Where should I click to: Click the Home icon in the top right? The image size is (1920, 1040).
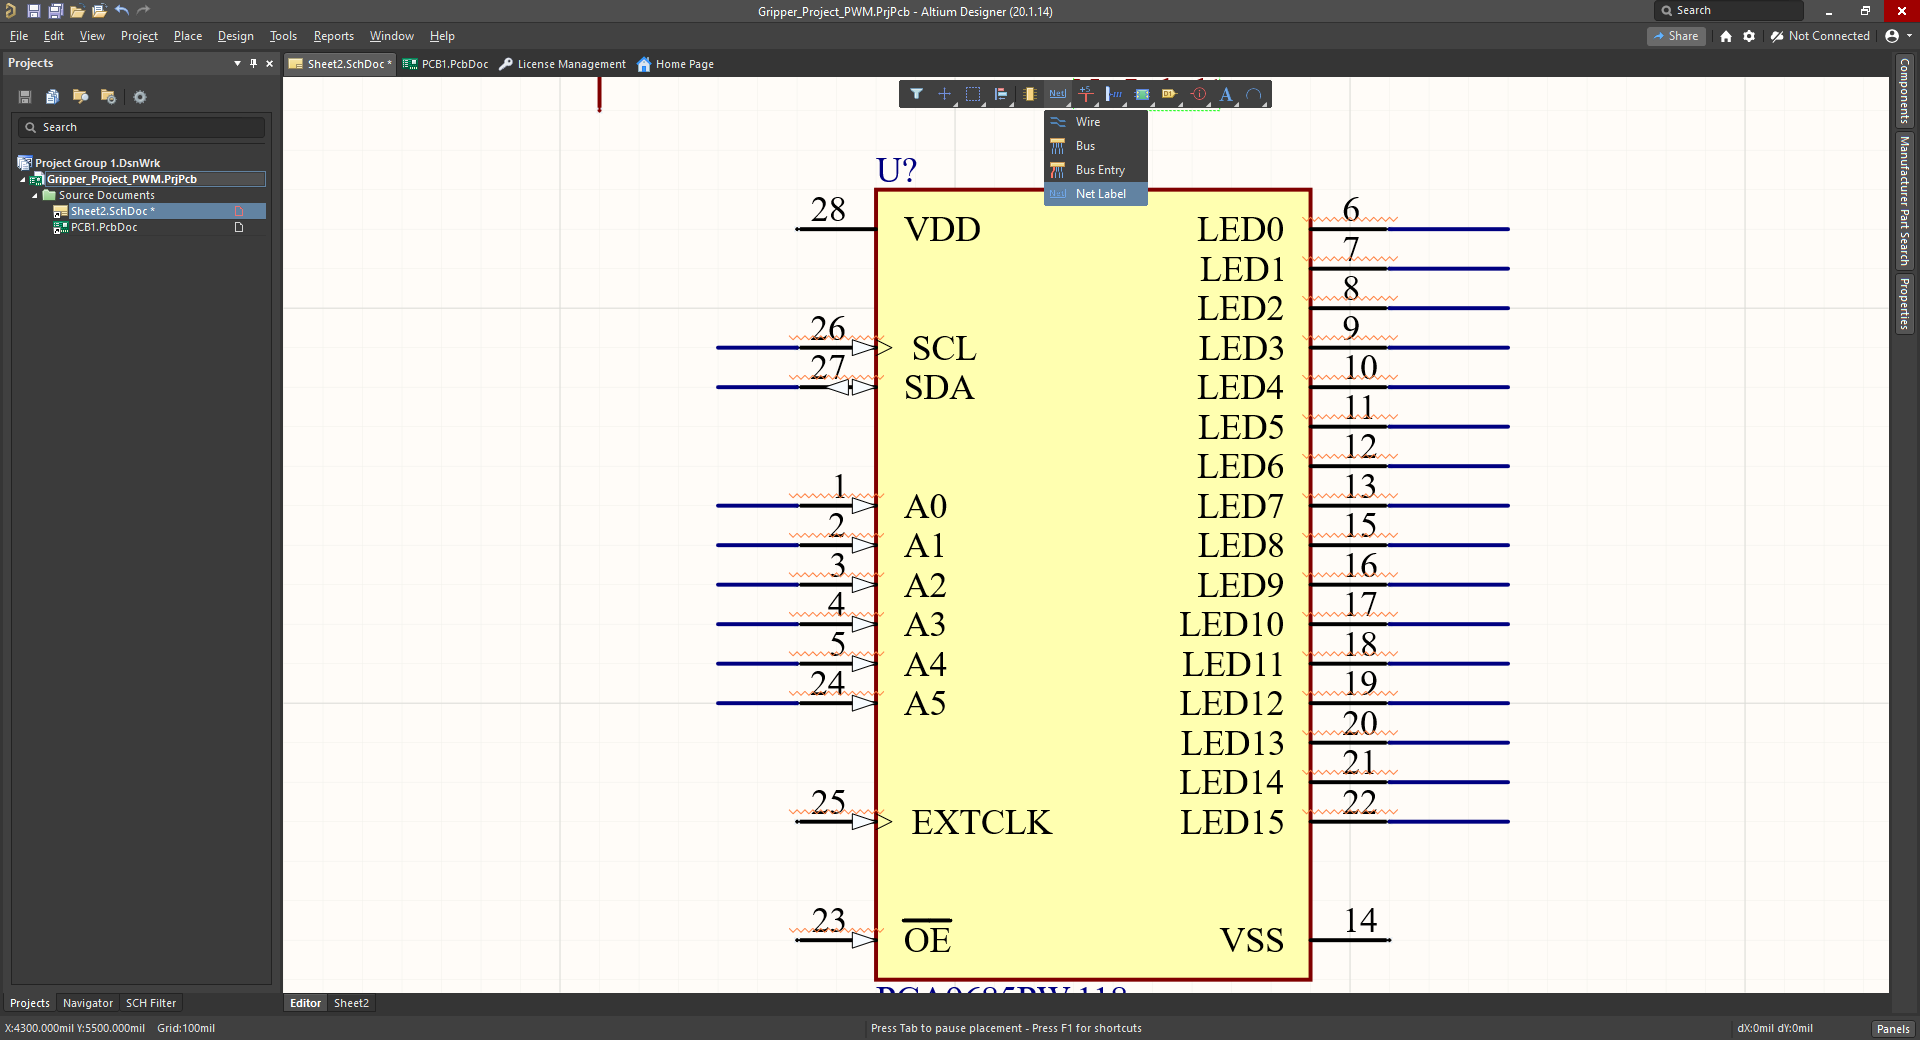click(1726, 36)
